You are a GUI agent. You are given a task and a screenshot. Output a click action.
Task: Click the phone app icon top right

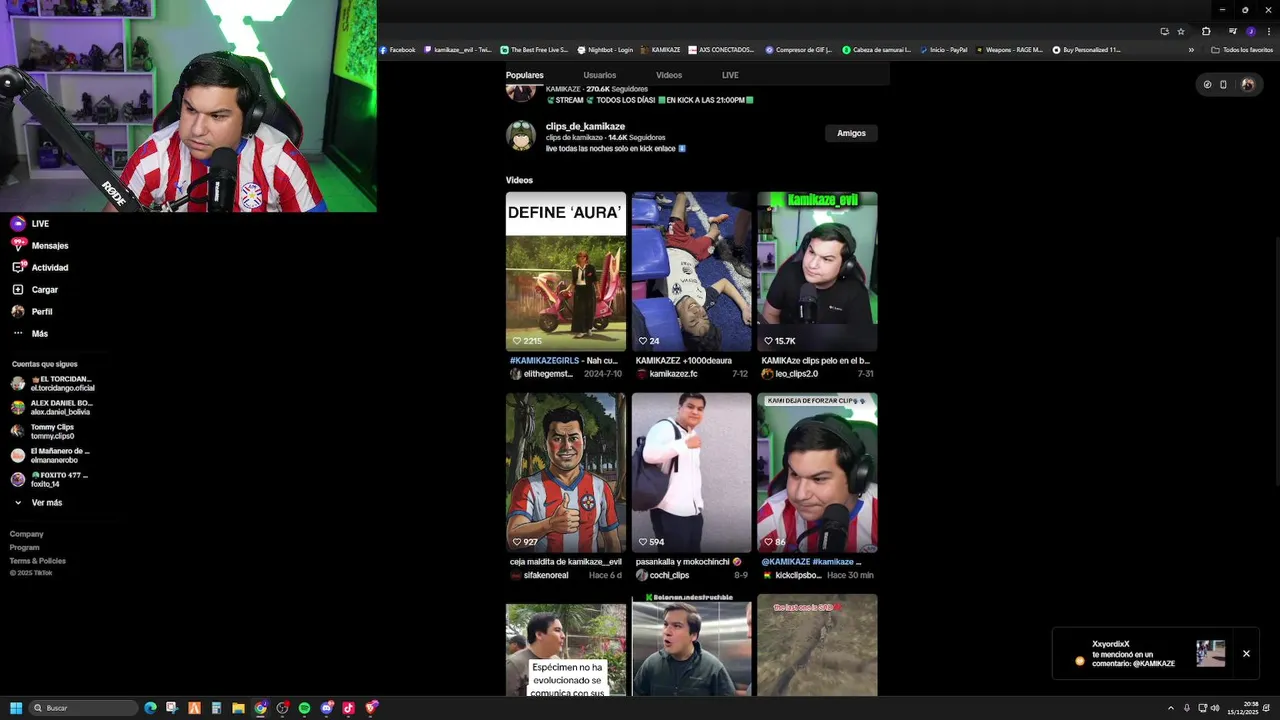click(x=1223, y=85)
